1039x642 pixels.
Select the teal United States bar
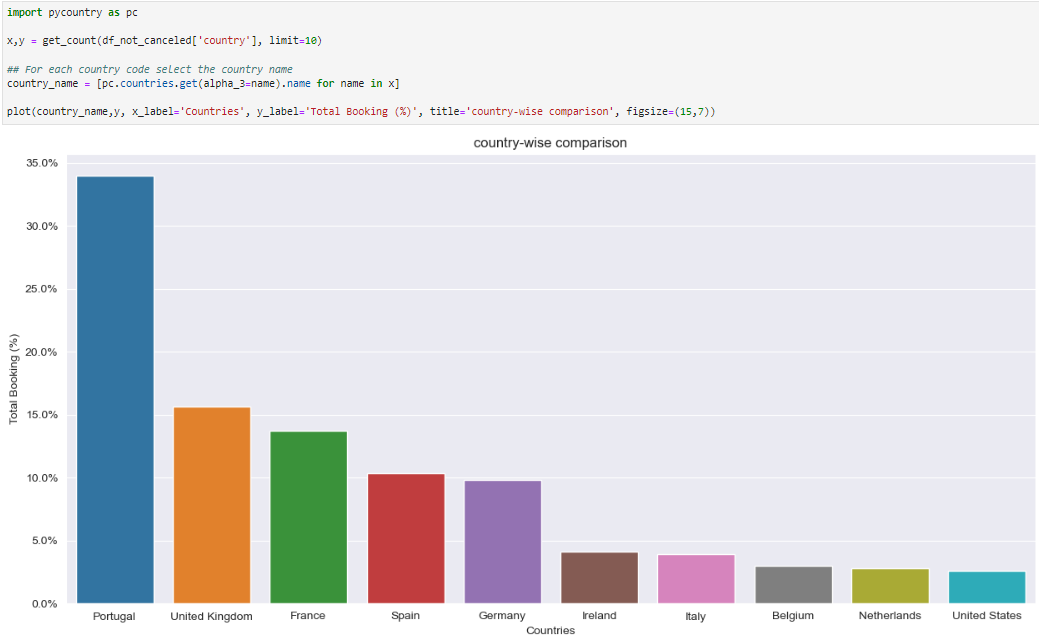pyautogui.click(x=987, y=587)
